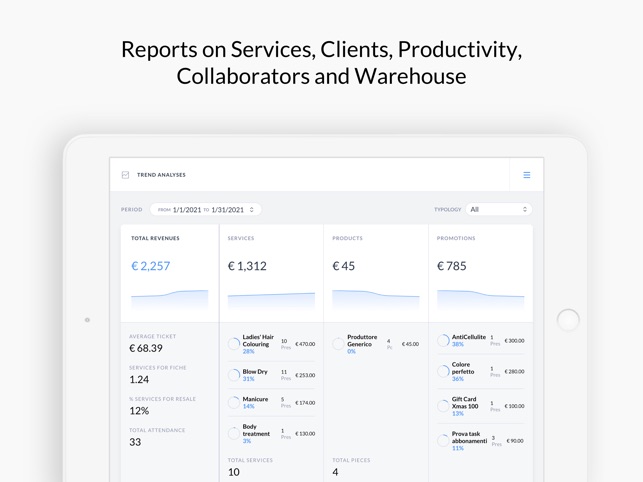Open the hamburger menu icon
643x482 pixels.
527,175
